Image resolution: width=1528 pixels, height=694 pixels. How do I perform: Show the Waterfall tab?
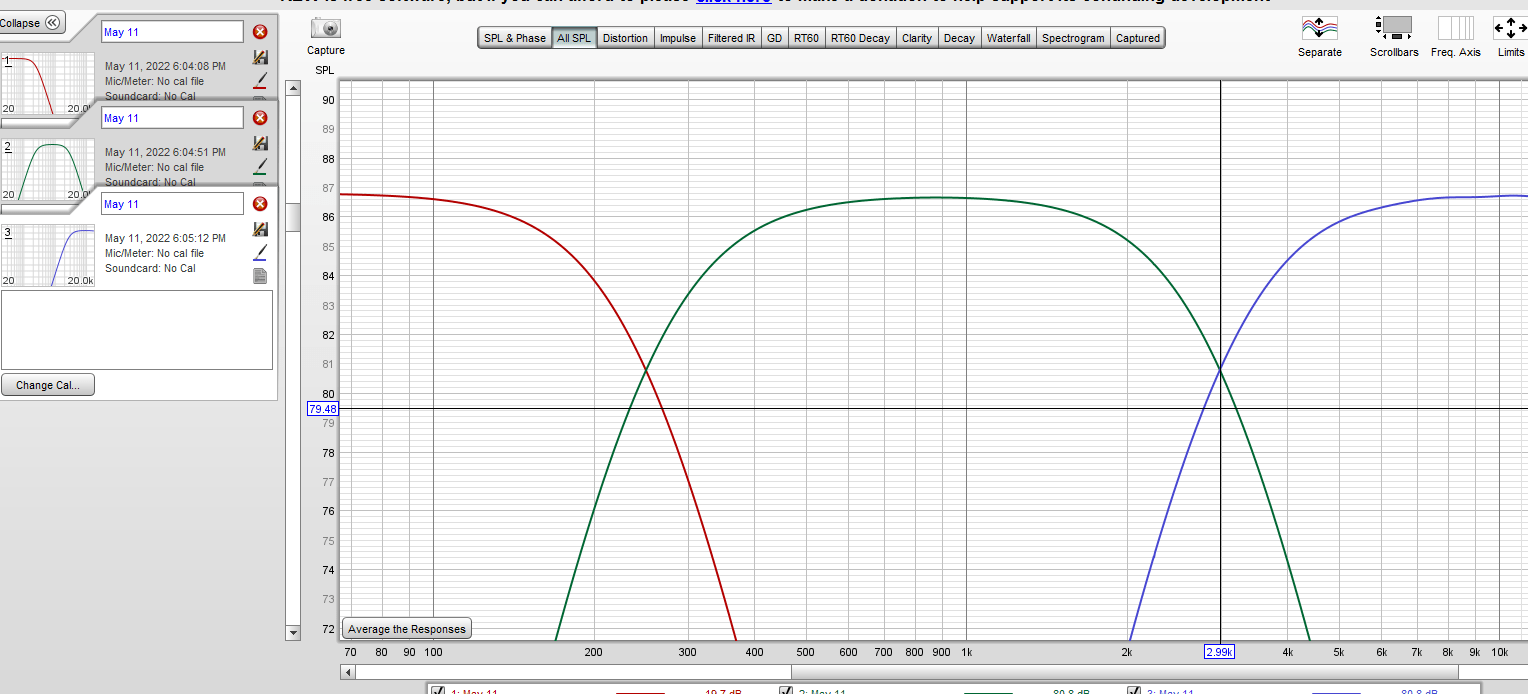click(1008, 38)
